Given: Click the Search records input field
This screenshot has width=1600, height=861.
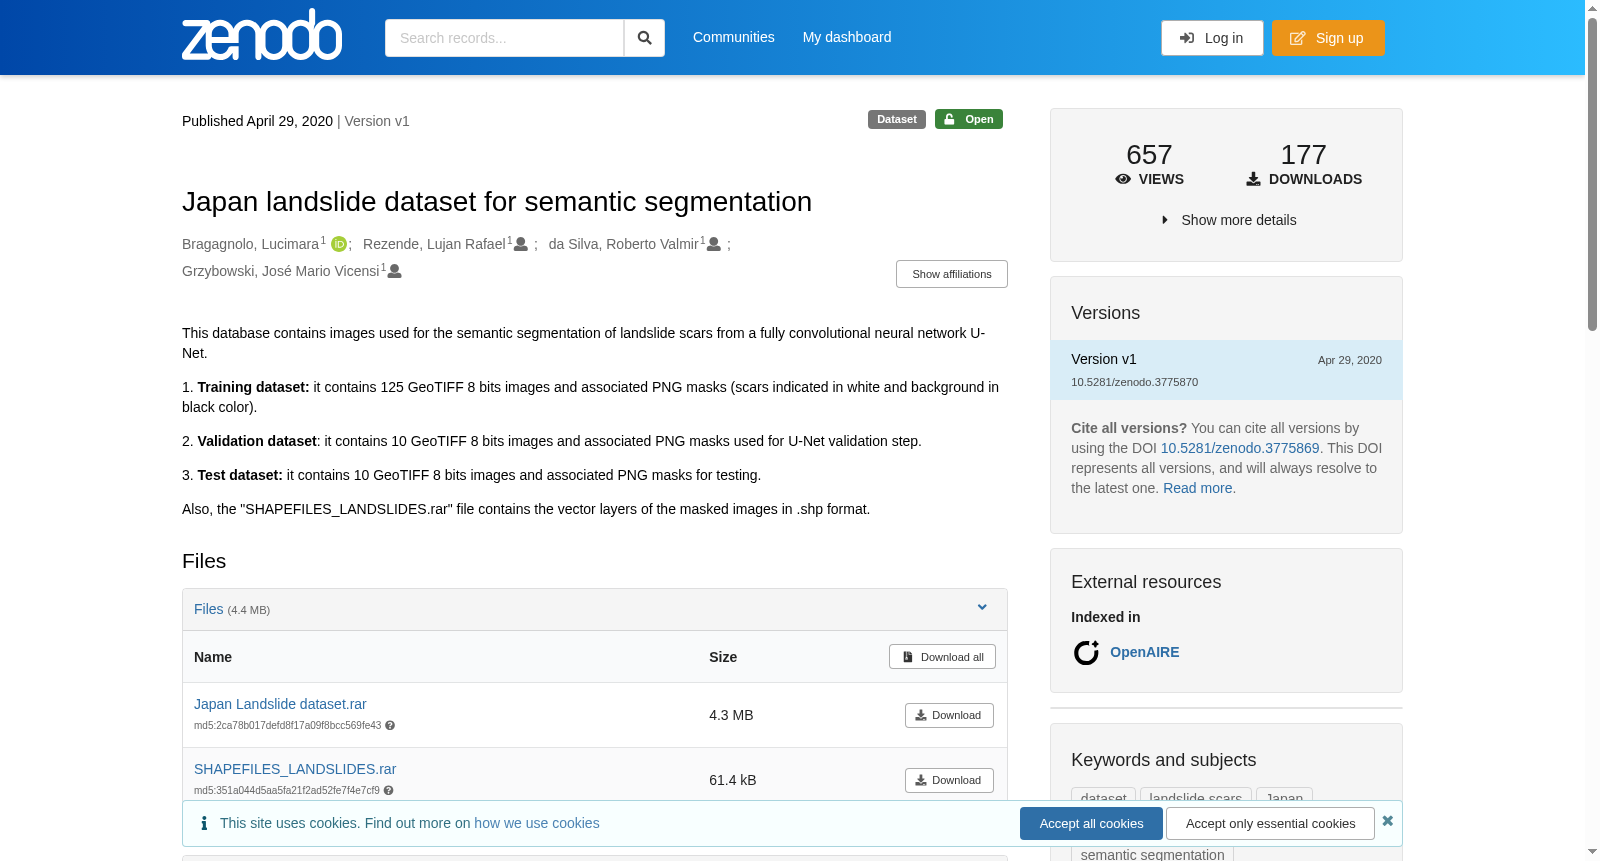Looking at the screenshot, I should pyautogui.click(x=504, y=38).
